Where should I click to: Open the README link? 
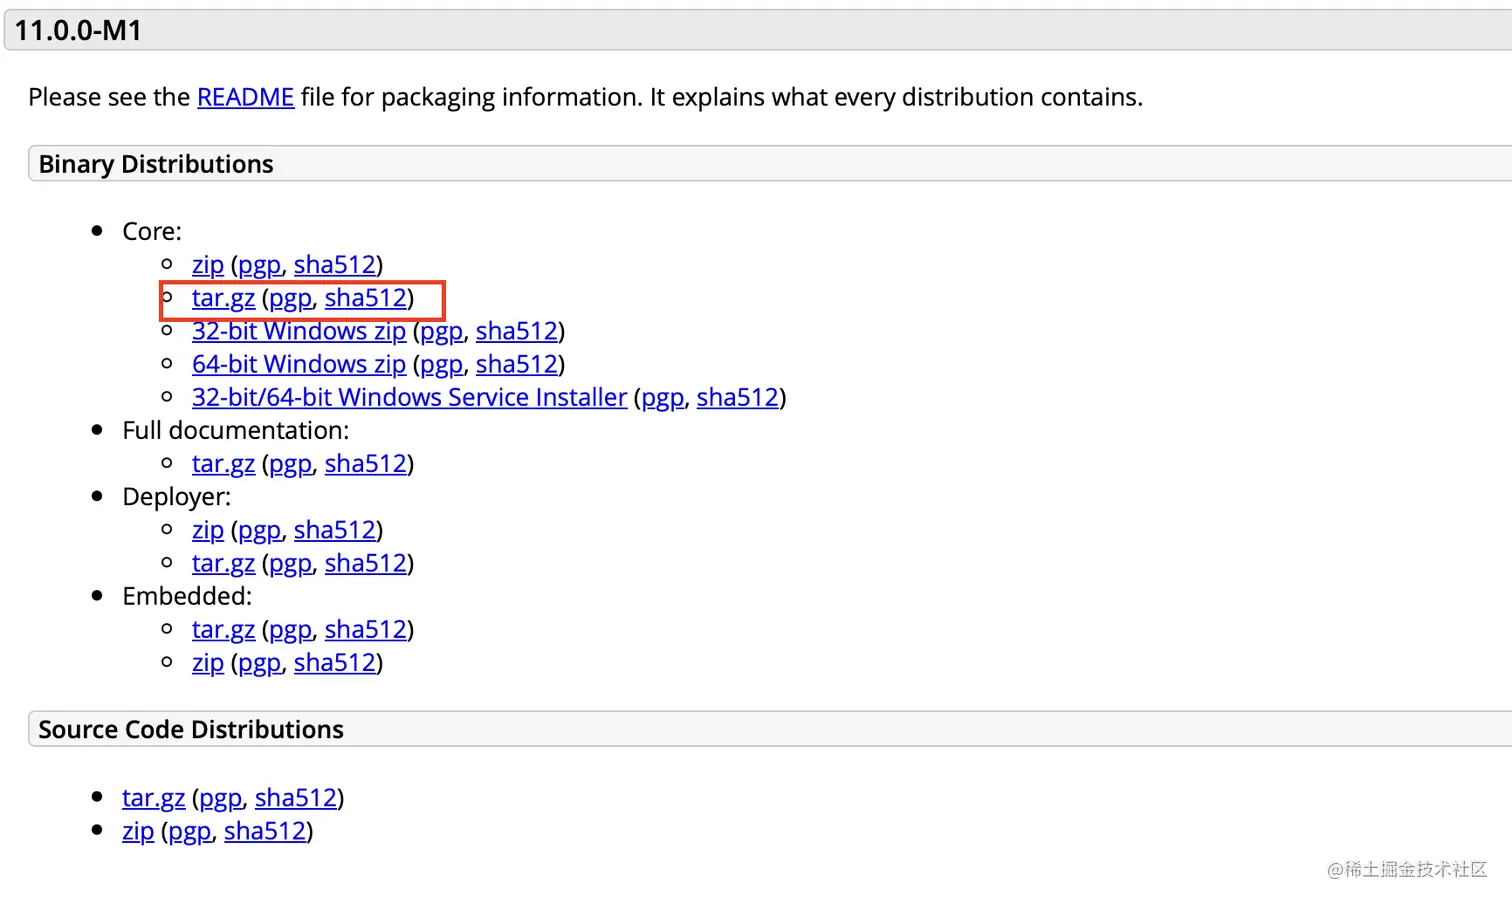pyautogui.click(x=245, y=97)
